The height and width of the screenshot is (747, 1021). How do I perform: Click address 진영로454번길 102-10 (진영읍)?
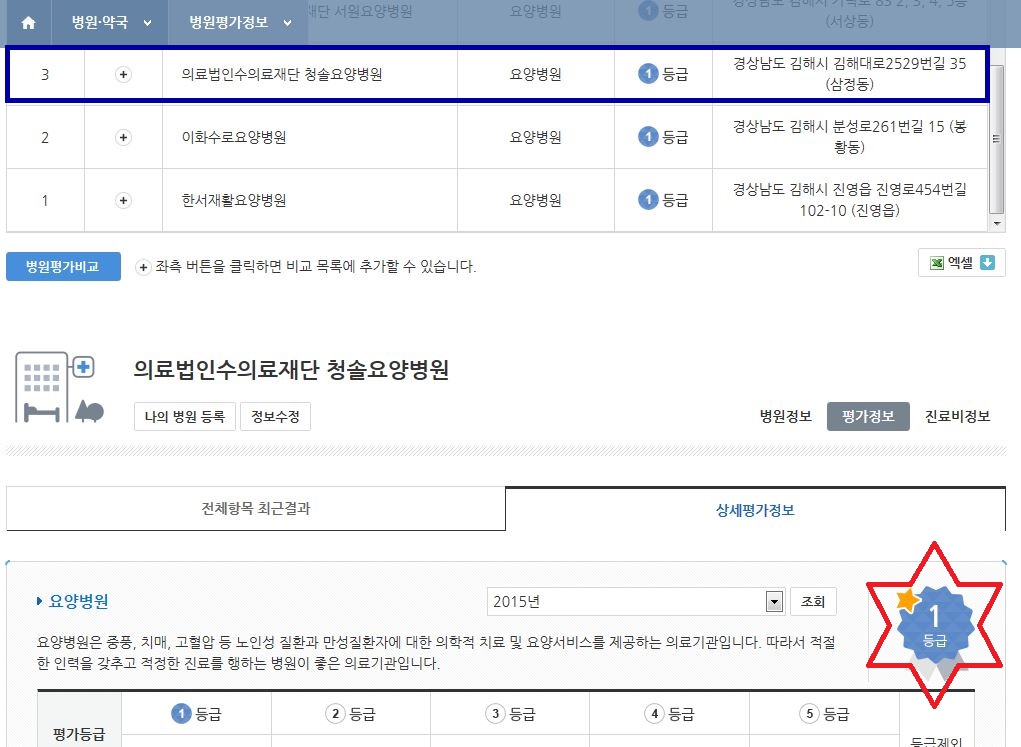850,200
